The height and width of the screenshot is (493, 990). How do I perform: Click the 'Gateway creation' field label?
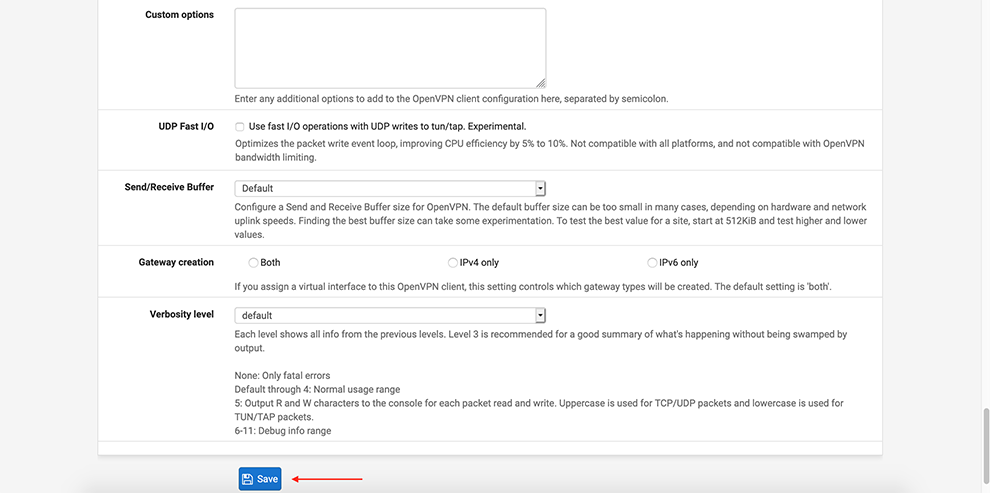176,262
